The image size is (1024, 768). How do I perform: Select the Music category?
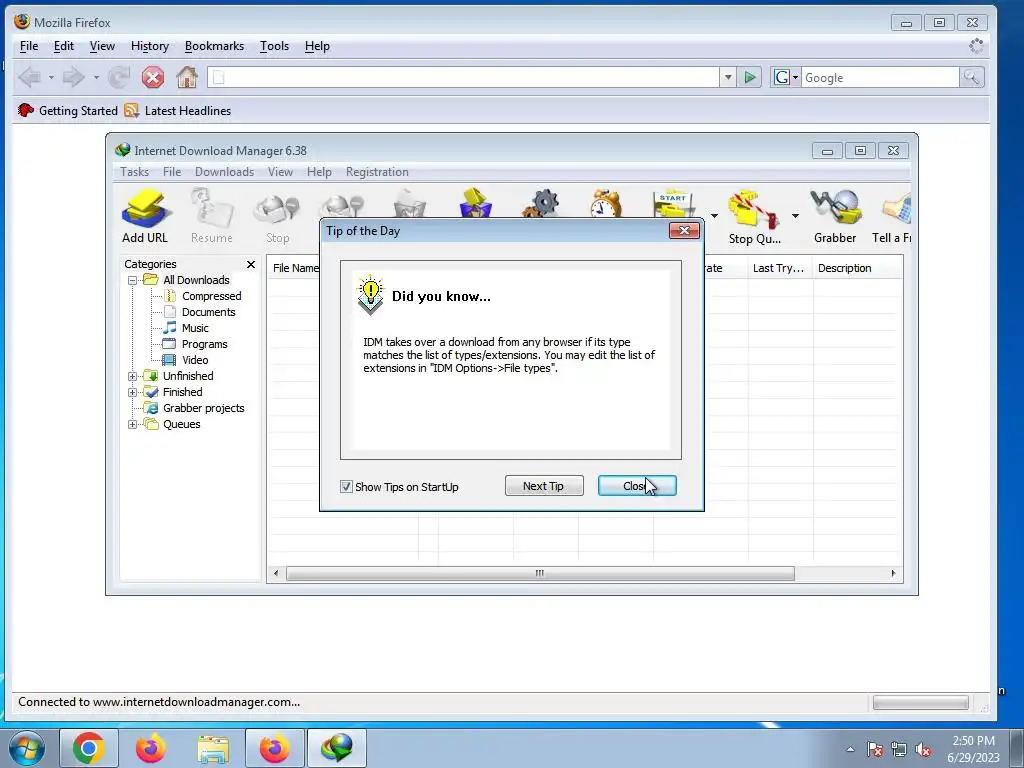195,328
